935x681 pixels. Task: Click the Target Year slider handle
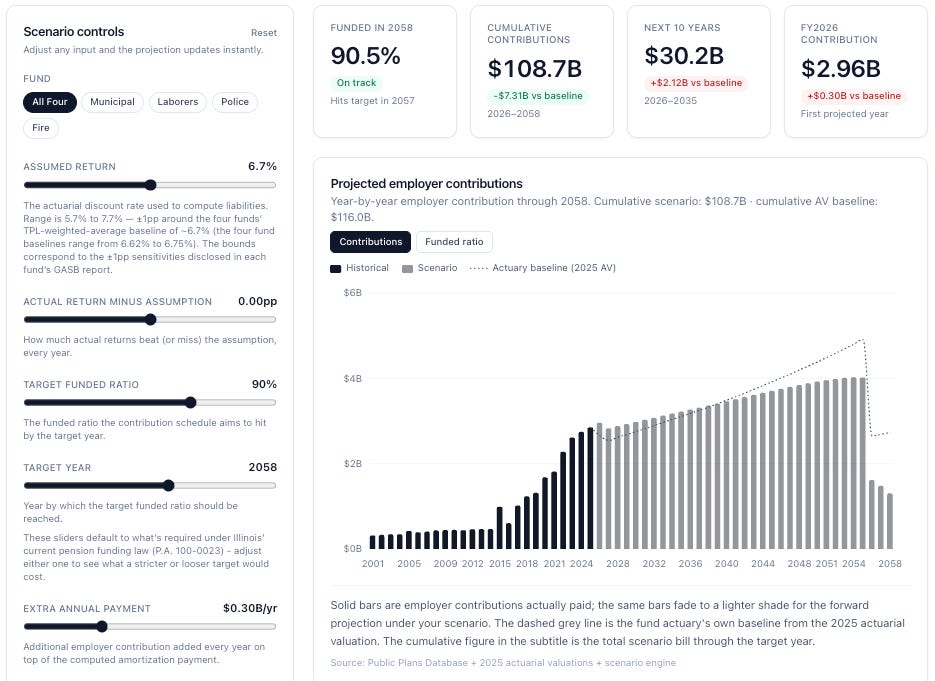(x=169, y=485)
